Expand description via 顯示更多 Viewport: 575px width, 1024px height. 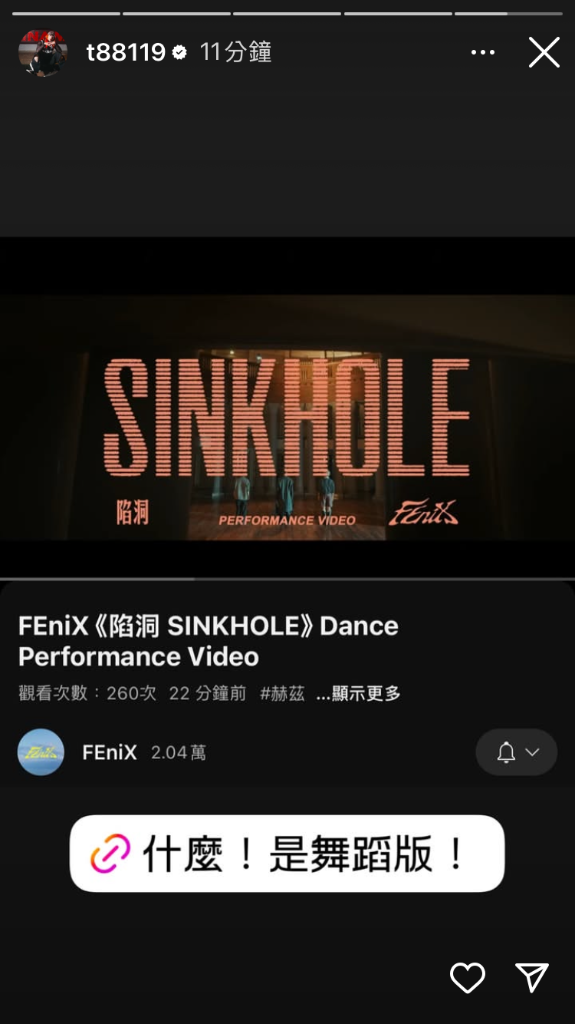coord(358,694)
